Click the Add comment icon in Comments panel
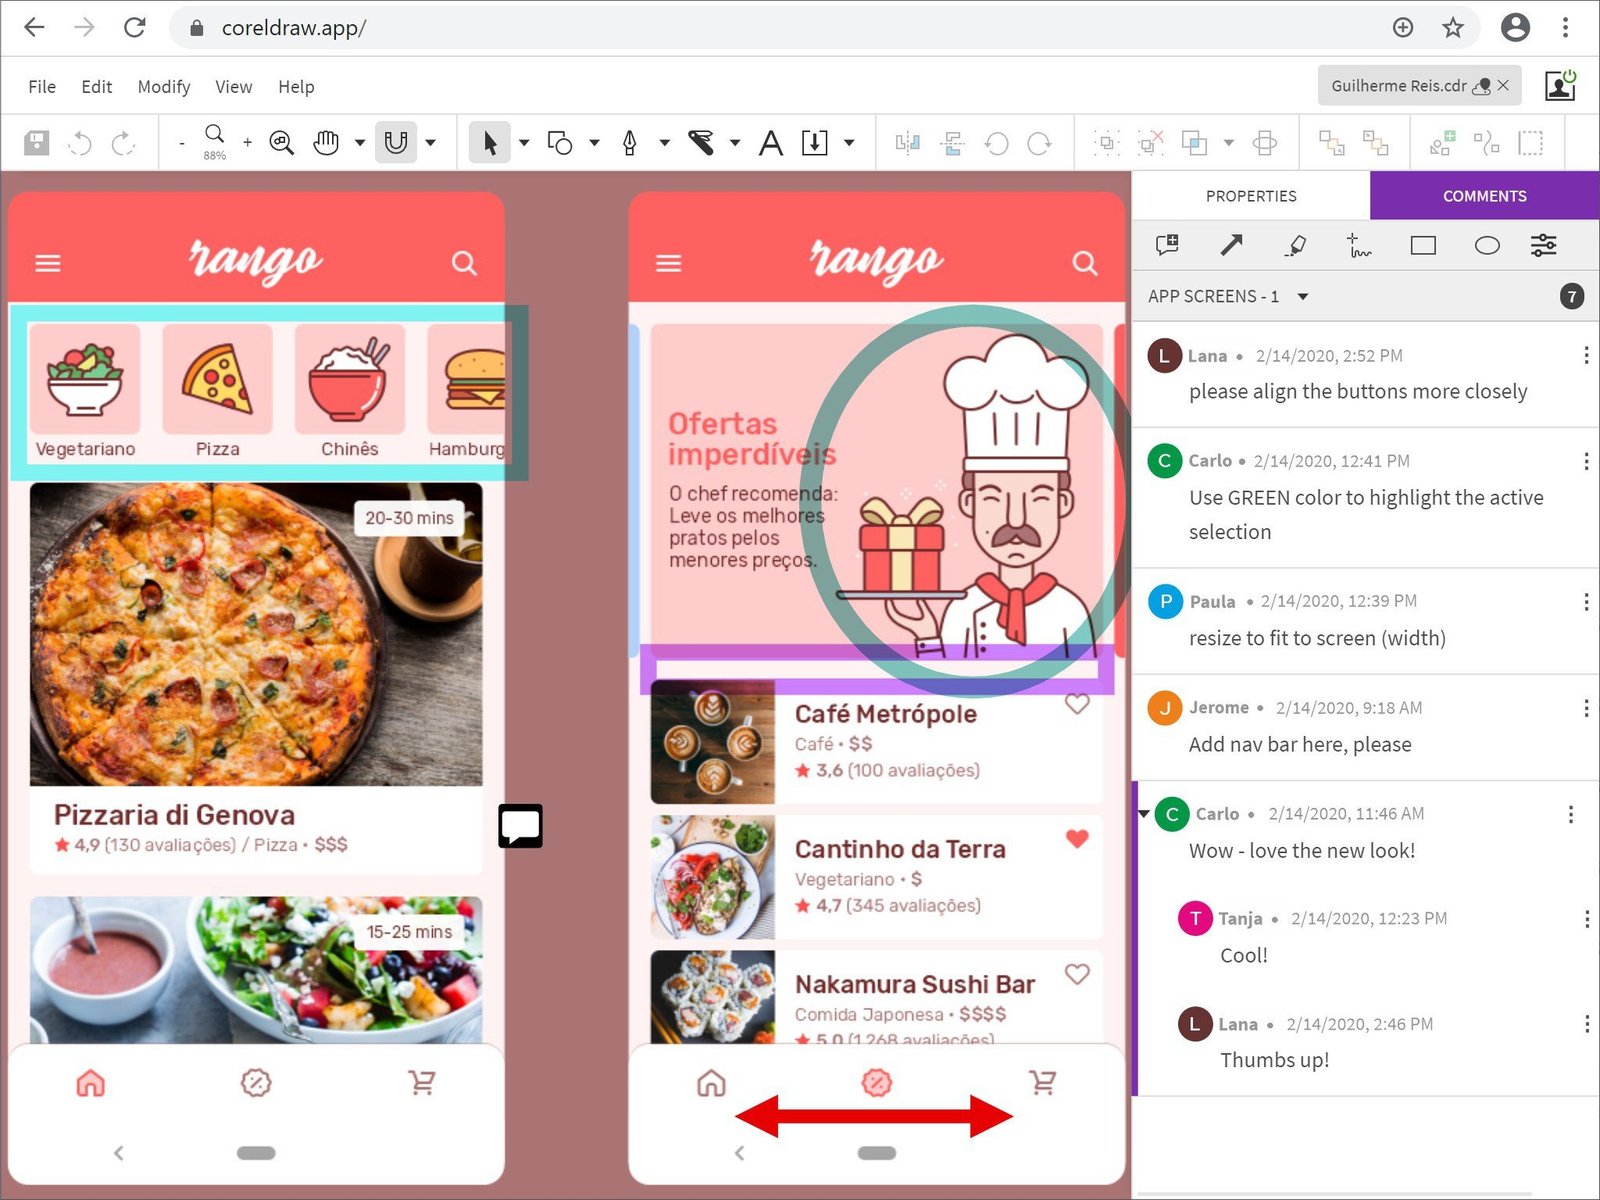 pos(1167,246)
